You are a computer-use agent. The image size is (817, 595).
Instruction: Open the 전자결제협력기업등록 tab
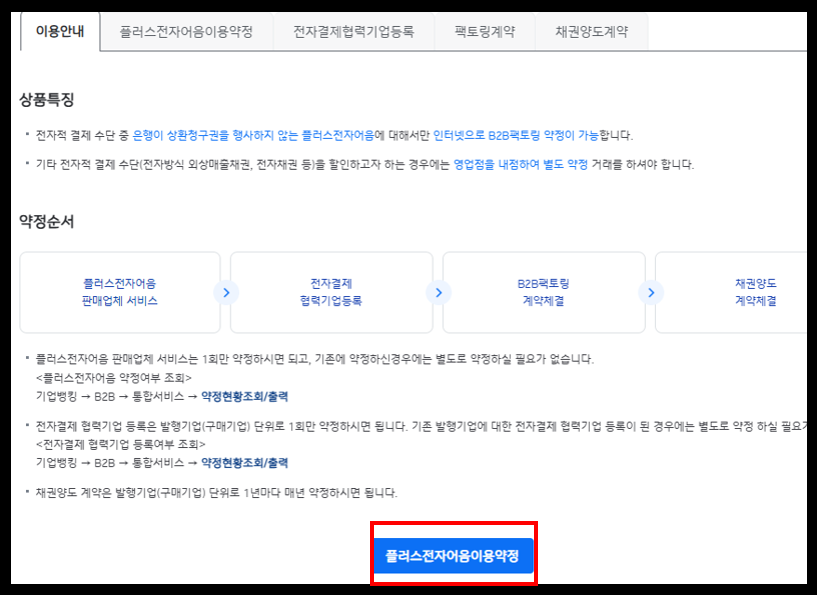353,32
